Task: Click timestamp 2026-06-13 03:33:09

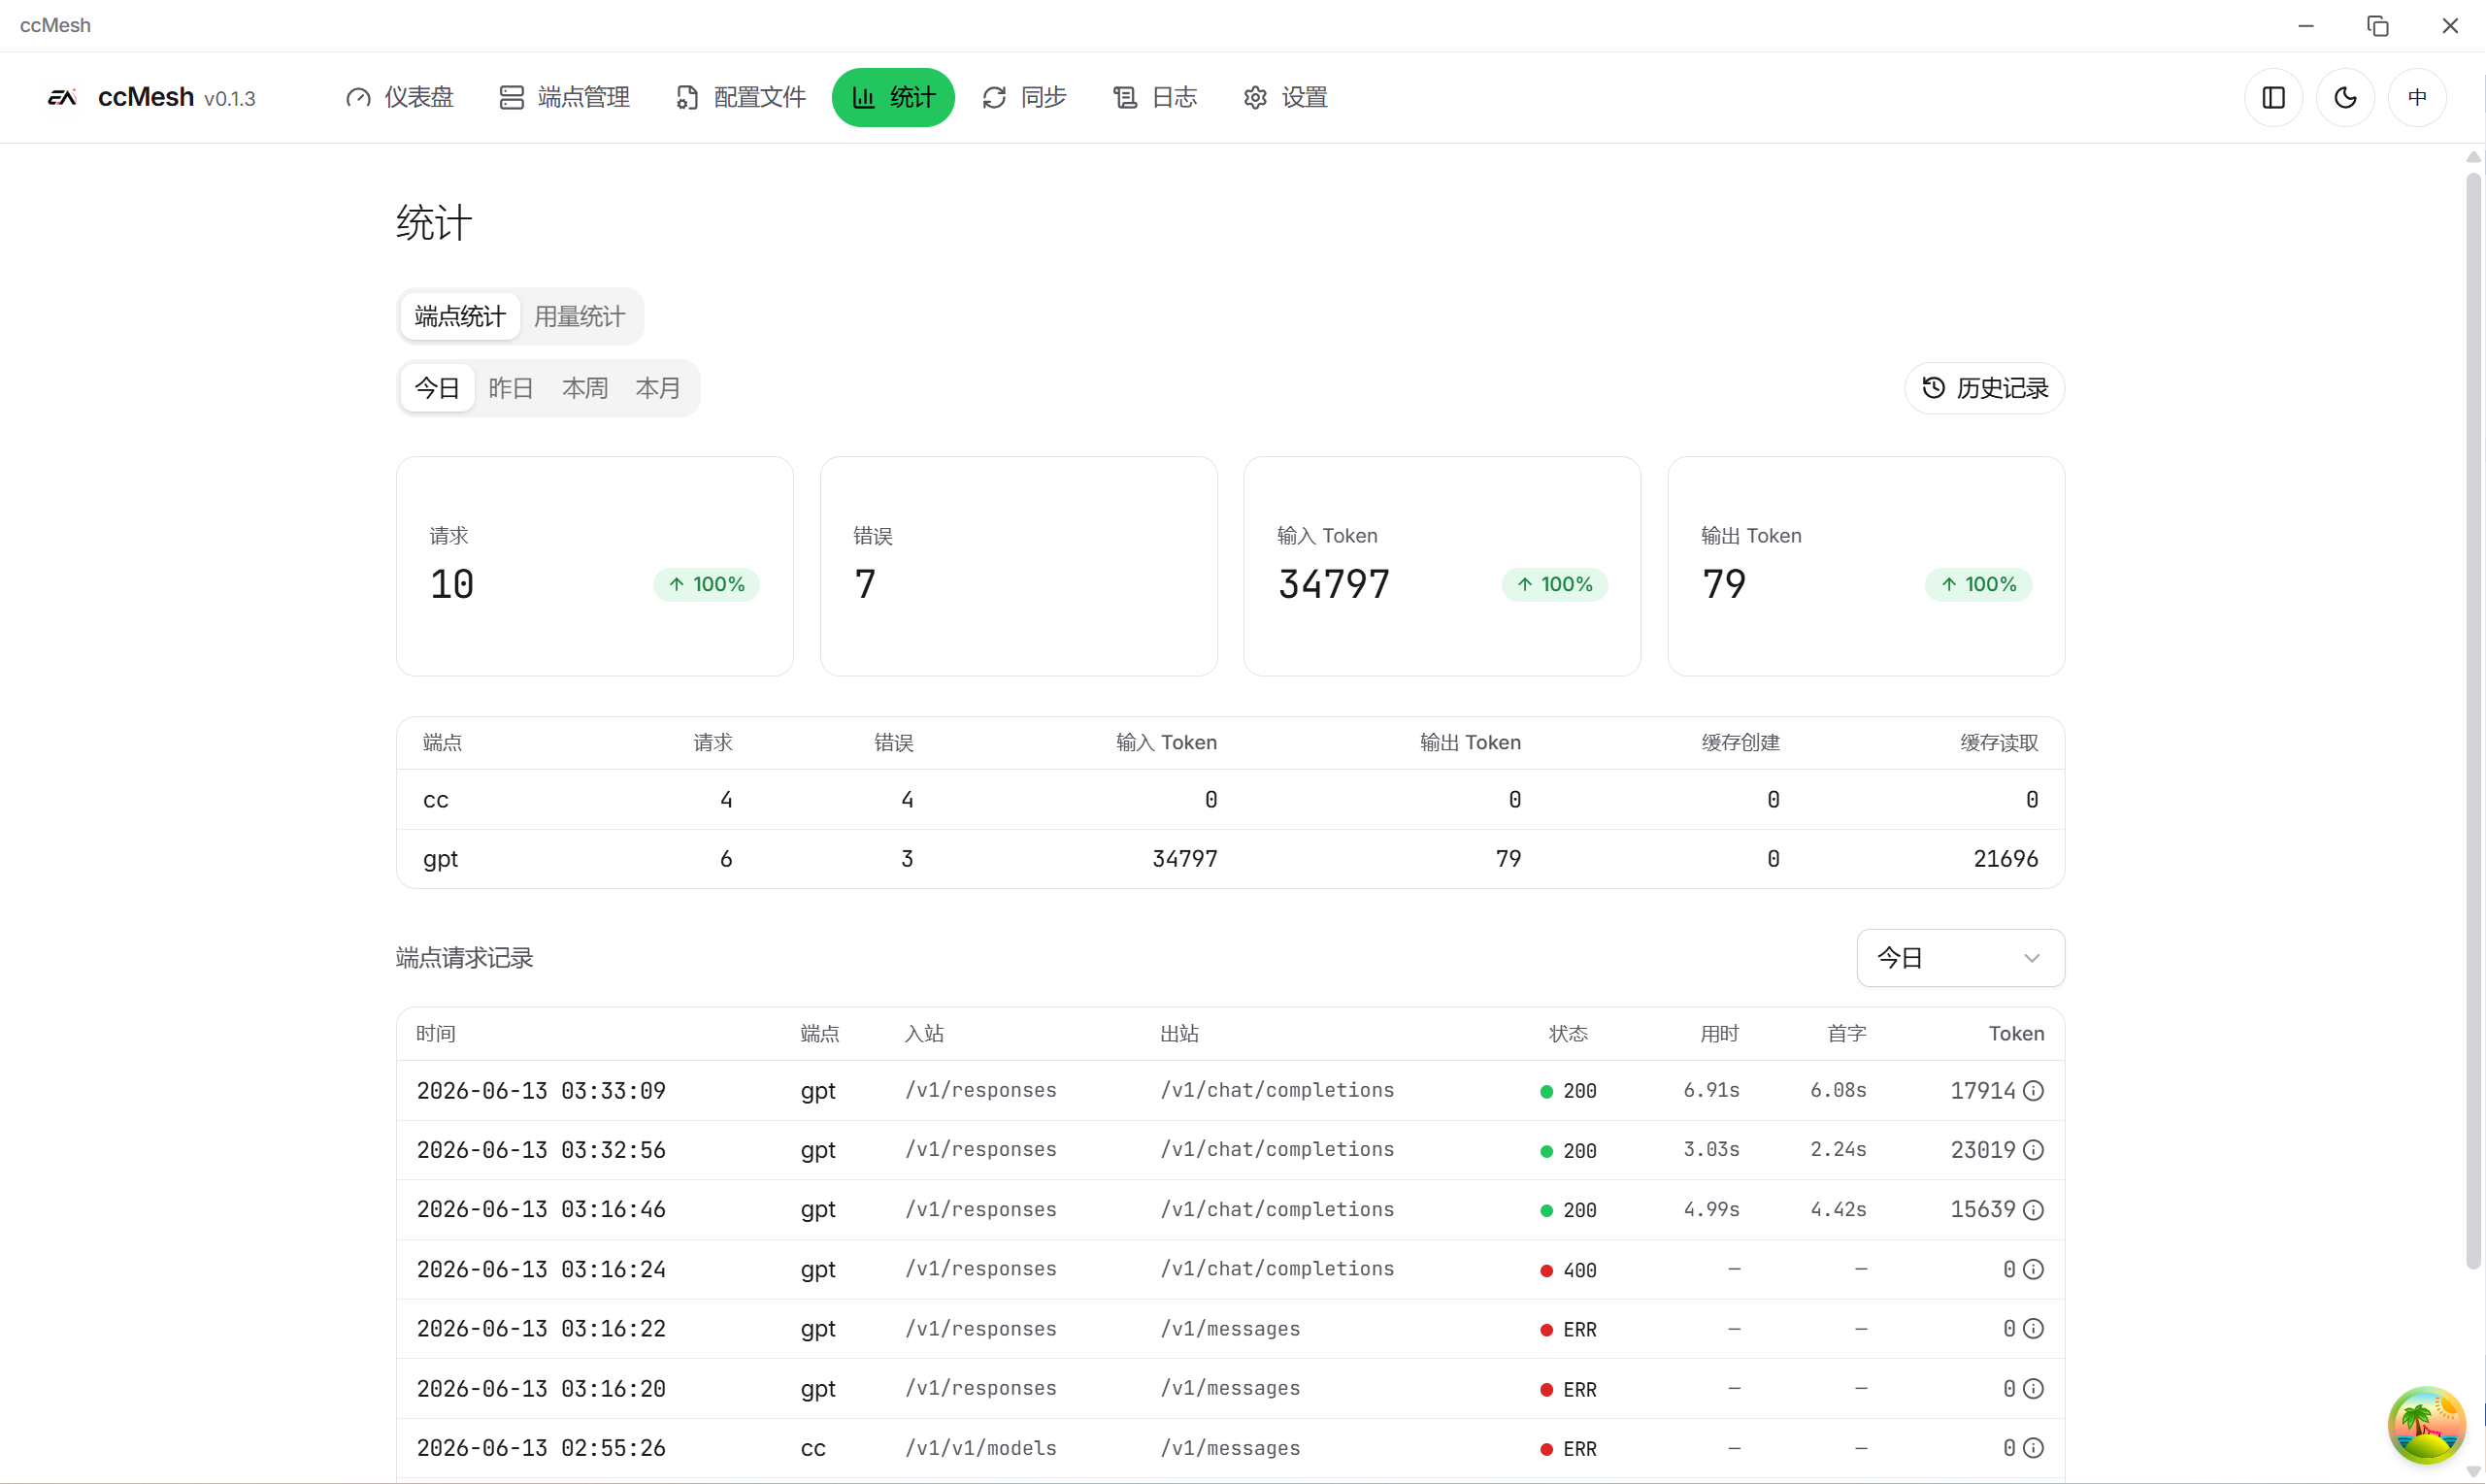Action: [x=541, y=1091]
